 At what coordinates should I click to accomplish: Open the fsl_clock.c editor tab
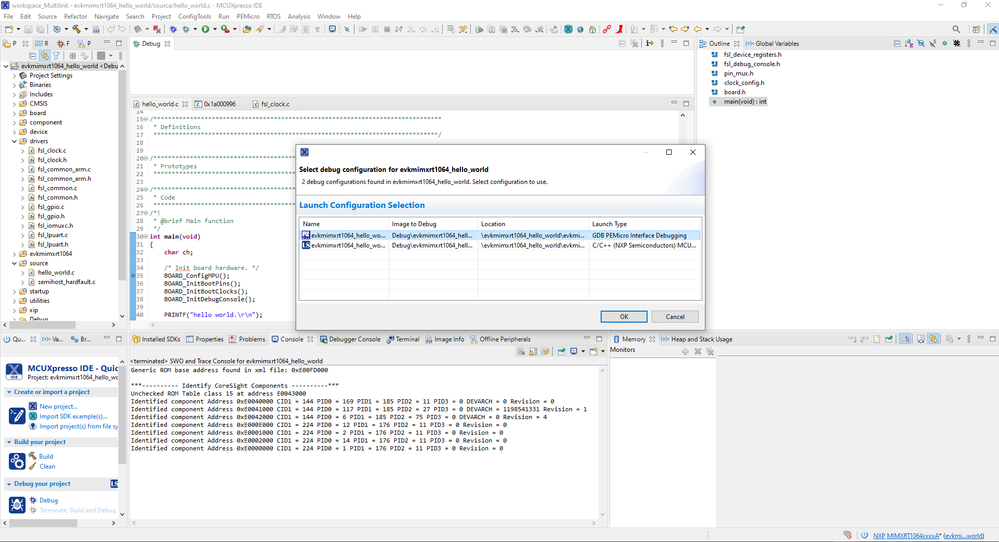(x=275, y=104)
